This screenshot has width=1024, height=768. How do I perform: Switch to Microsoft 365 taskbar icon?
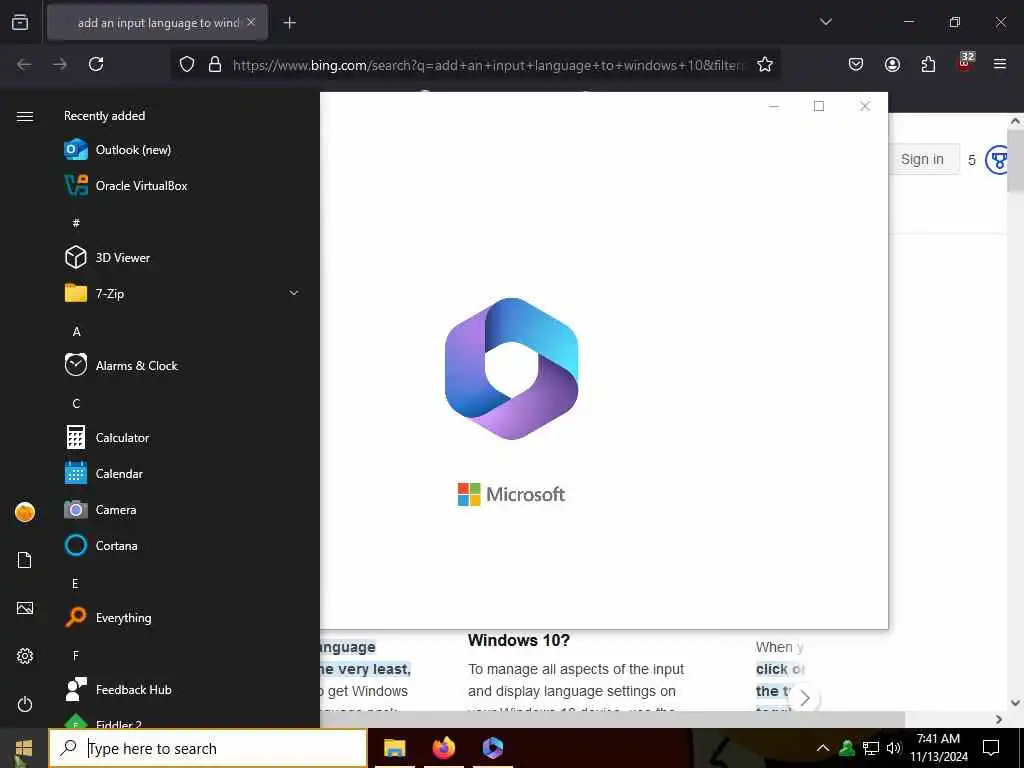pos(492,748)
